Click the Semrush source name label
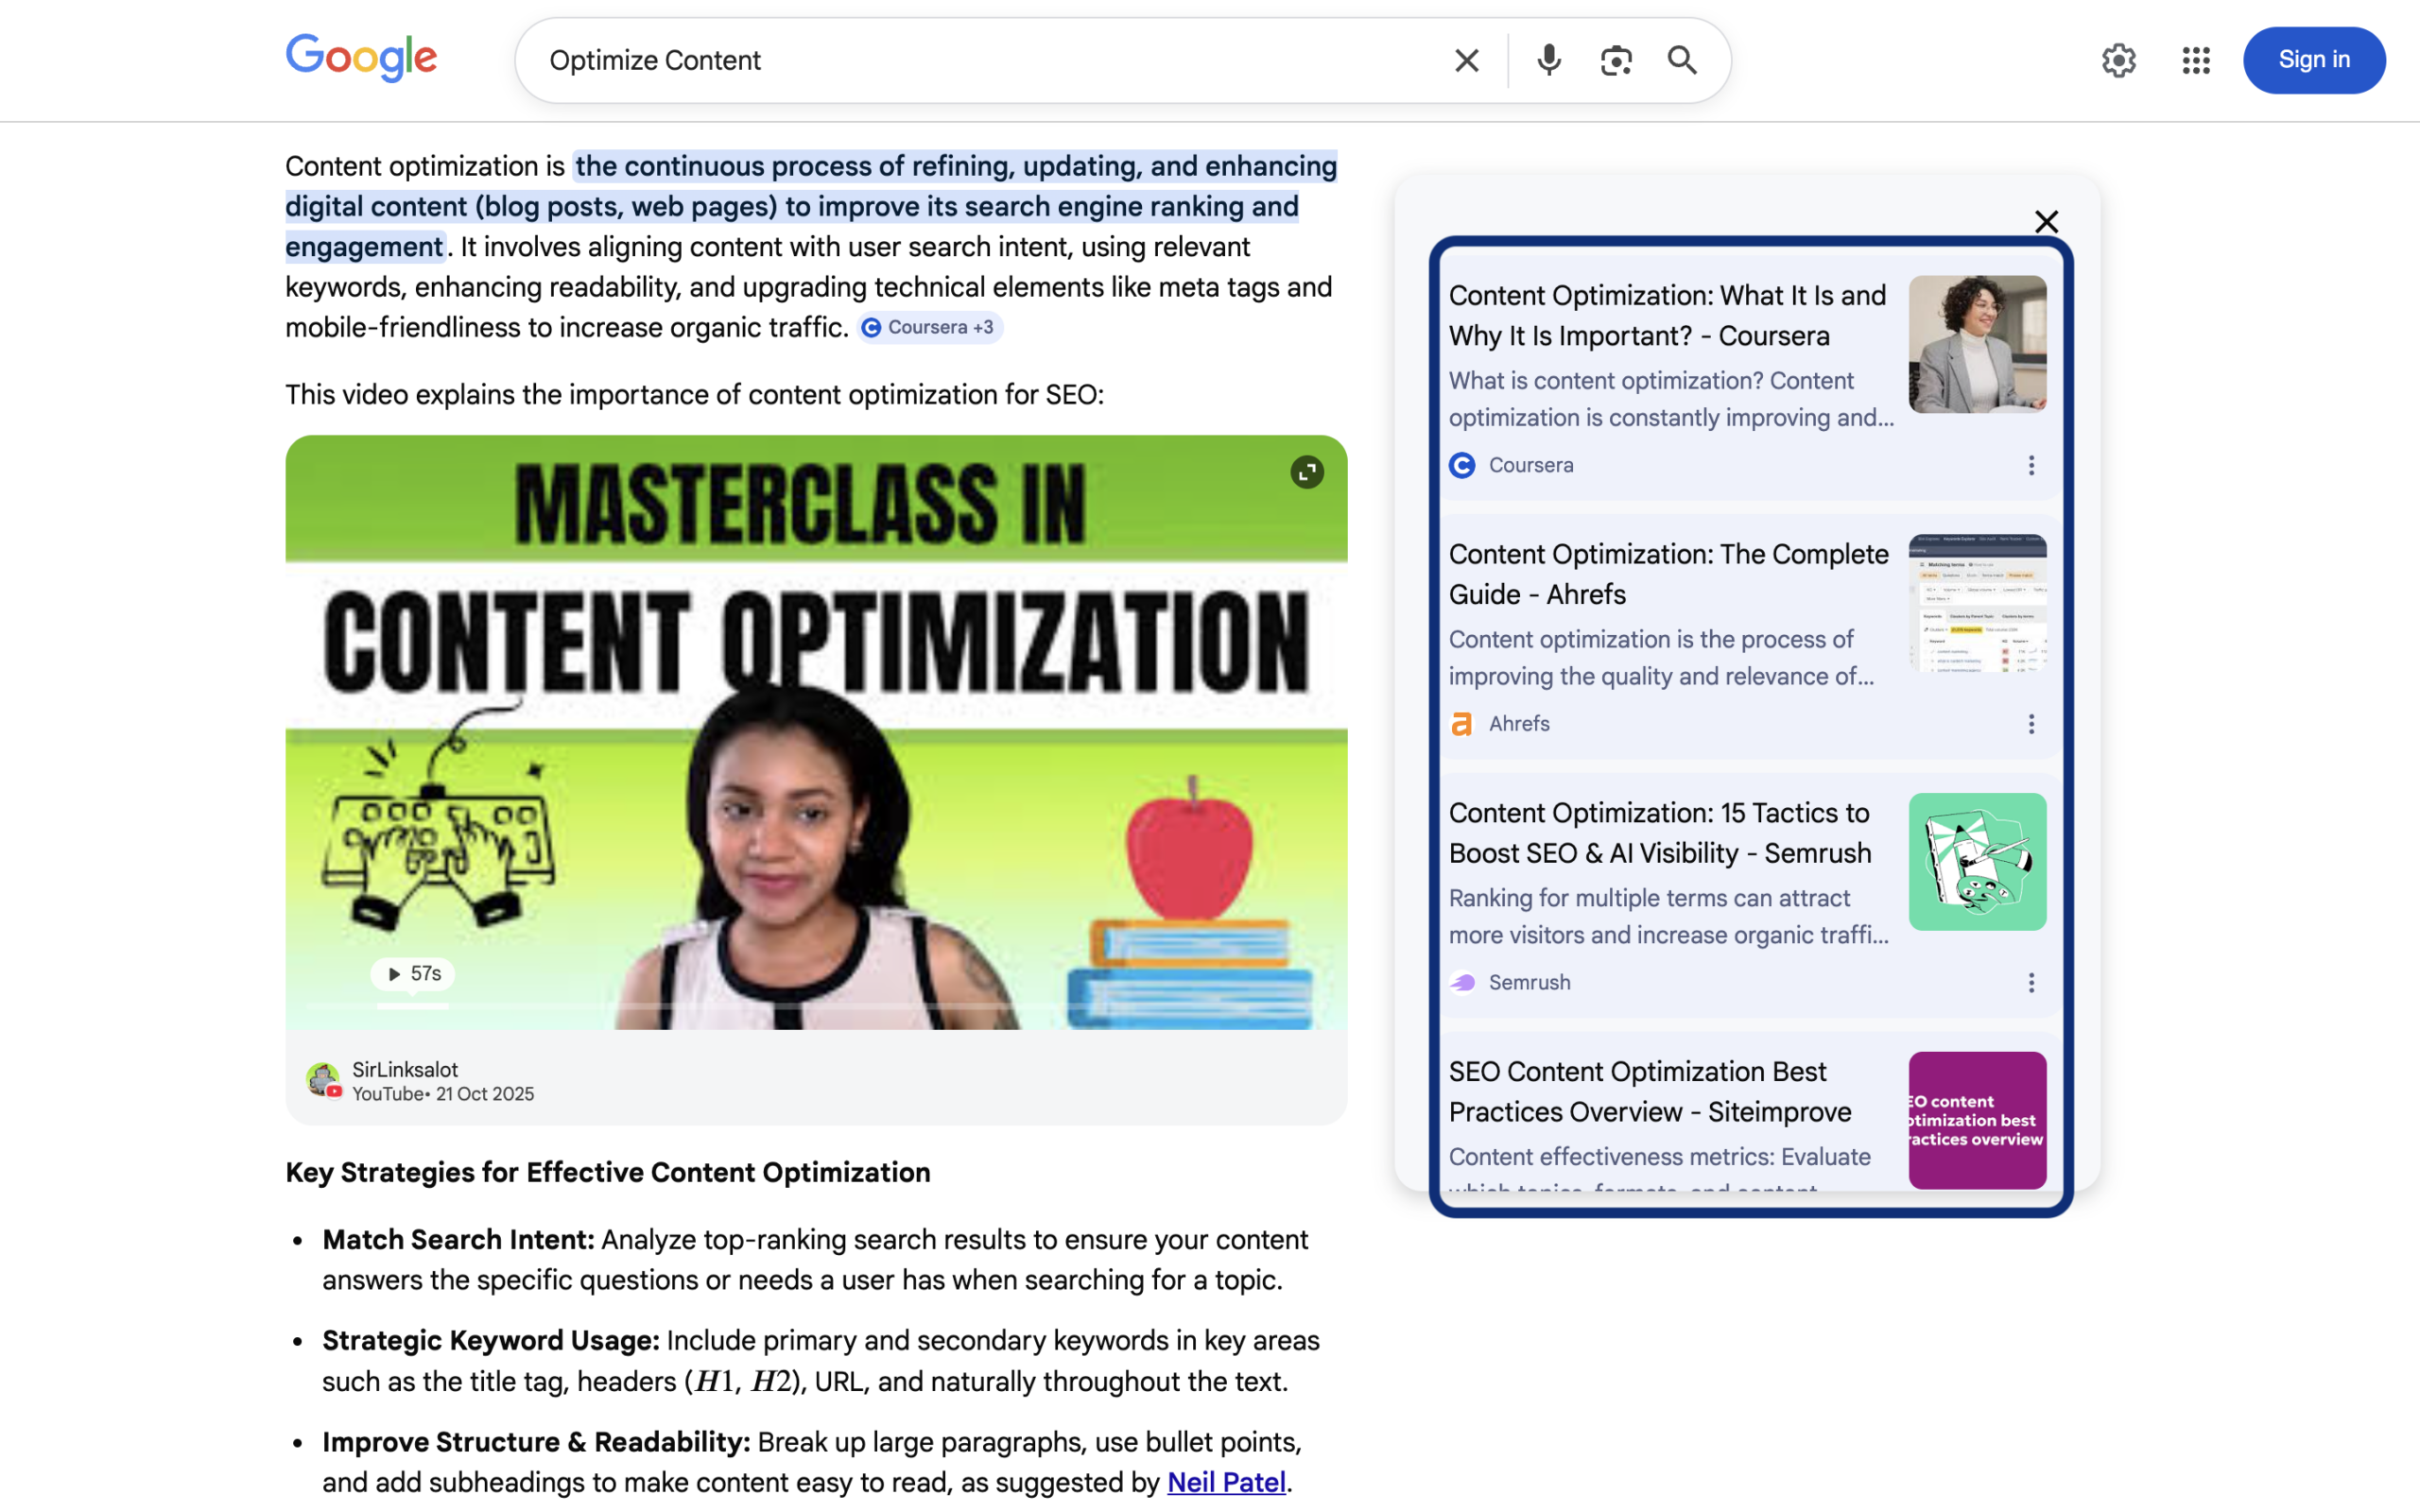2420x1512 pixels. point(1529,983)
